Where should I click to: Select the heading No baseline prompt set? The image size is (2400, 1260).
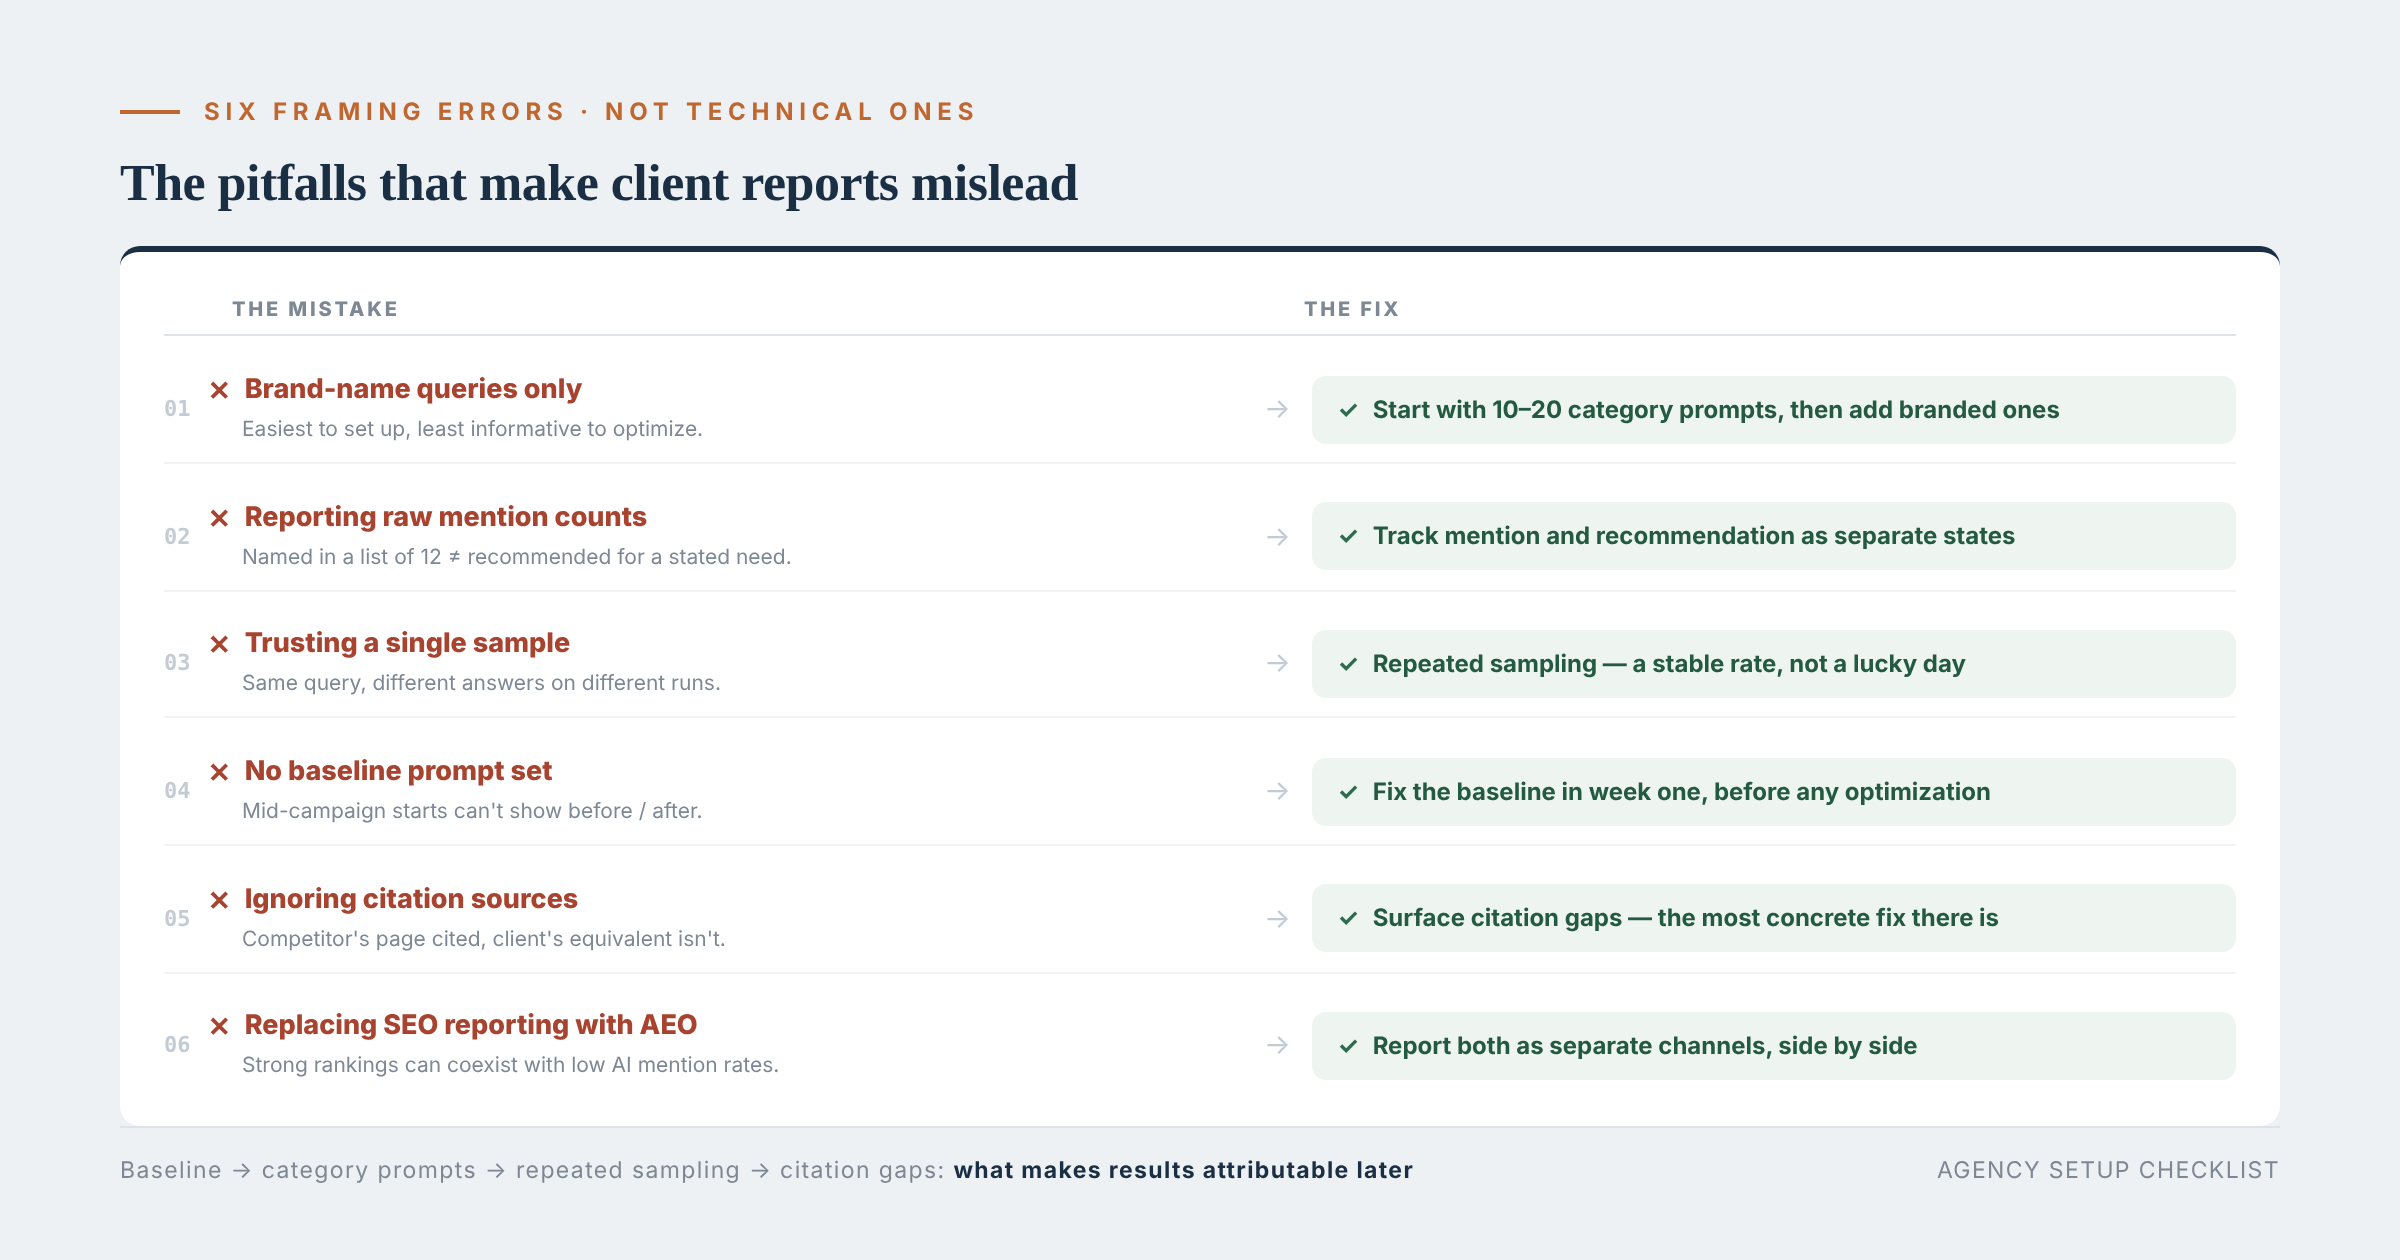tap(398, 771)
